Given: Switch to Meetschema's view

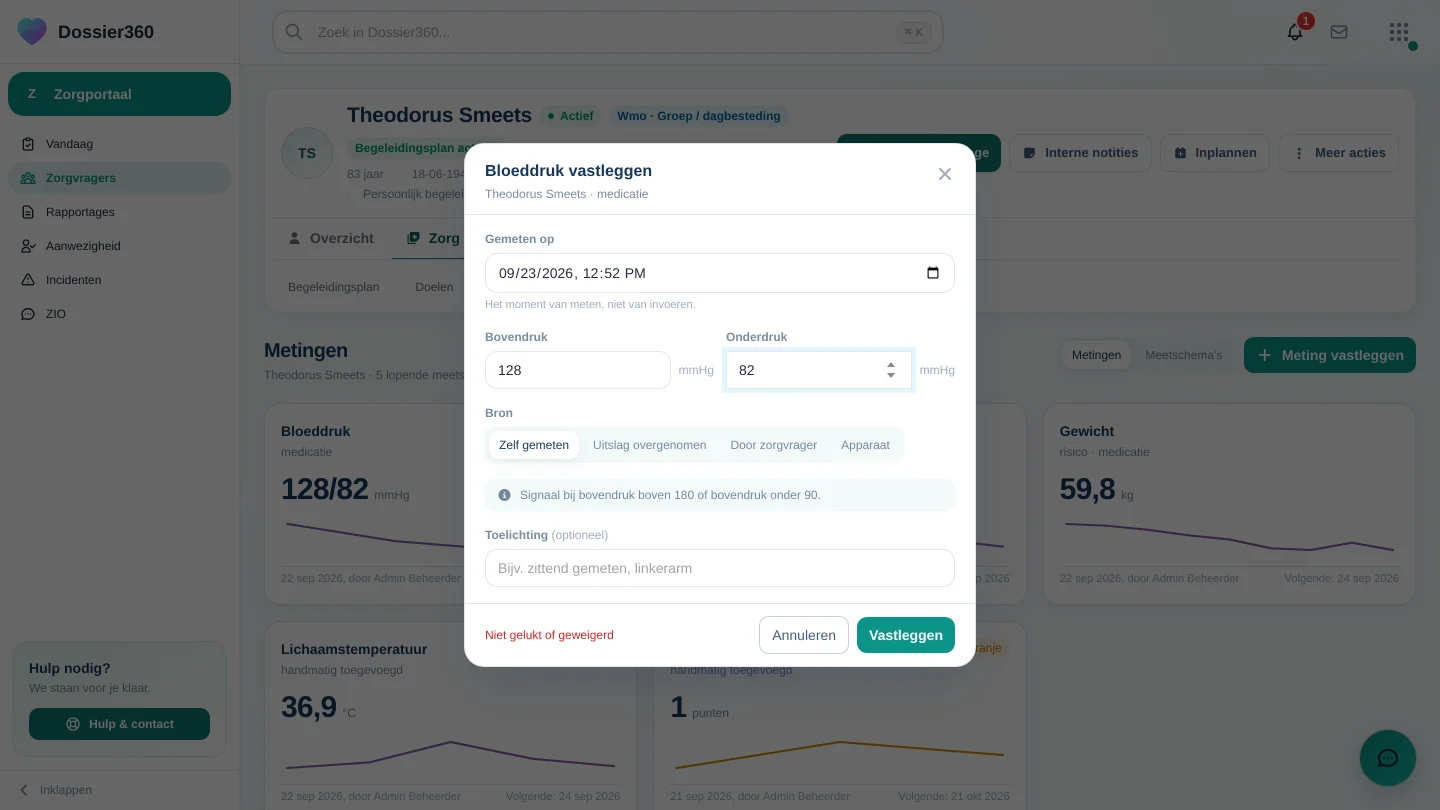Looking at the screenshot, I should [x=1183, y=355].
